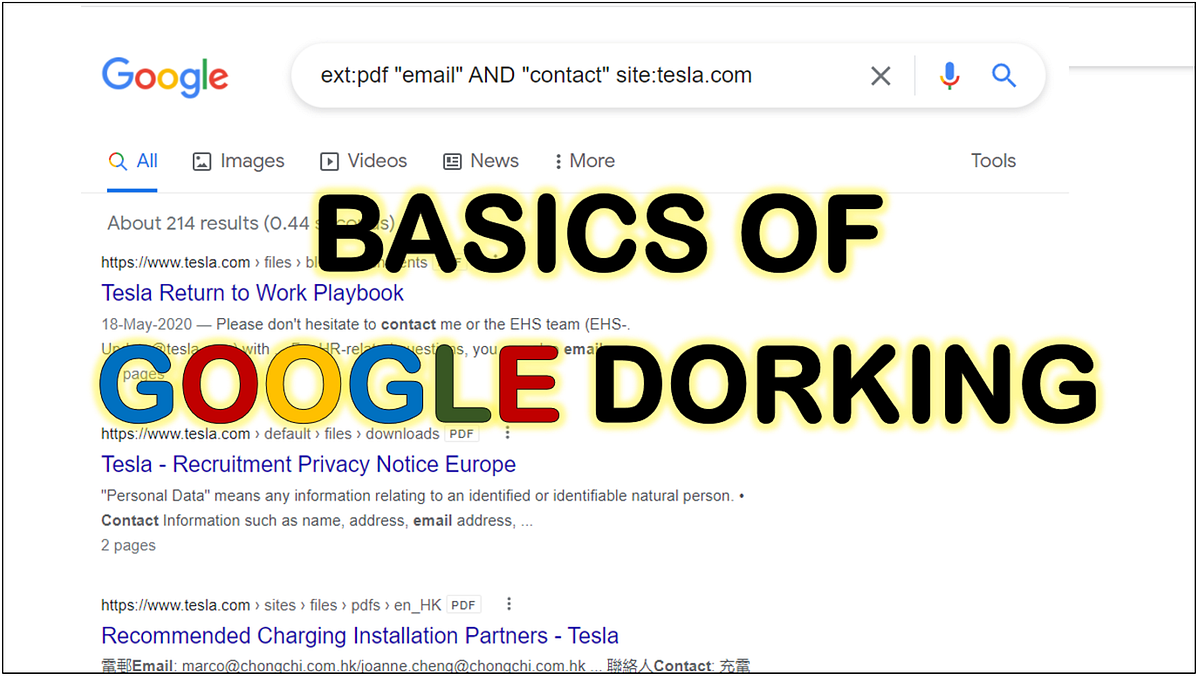Click the camera icon on the Images tab
Screen dimensions: 1200x677
point(203,160)
